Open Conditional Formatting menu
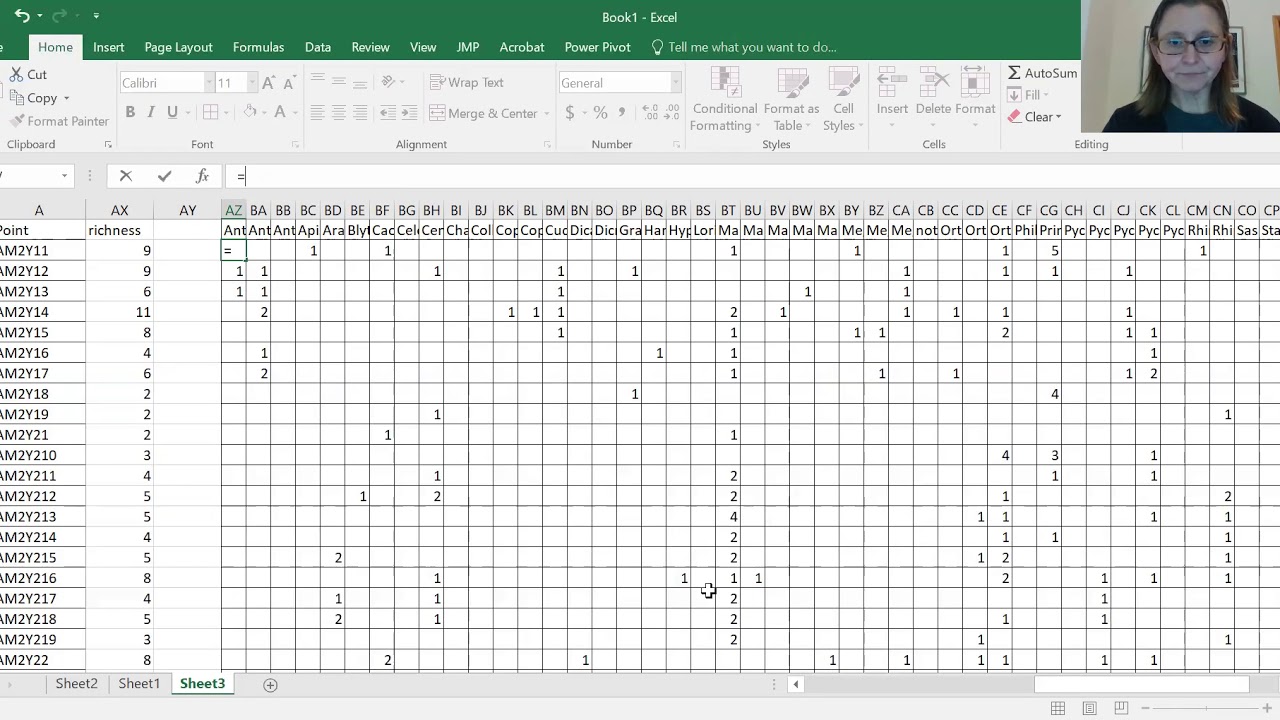The image size is (1280, 720). [x=725, y=100]
